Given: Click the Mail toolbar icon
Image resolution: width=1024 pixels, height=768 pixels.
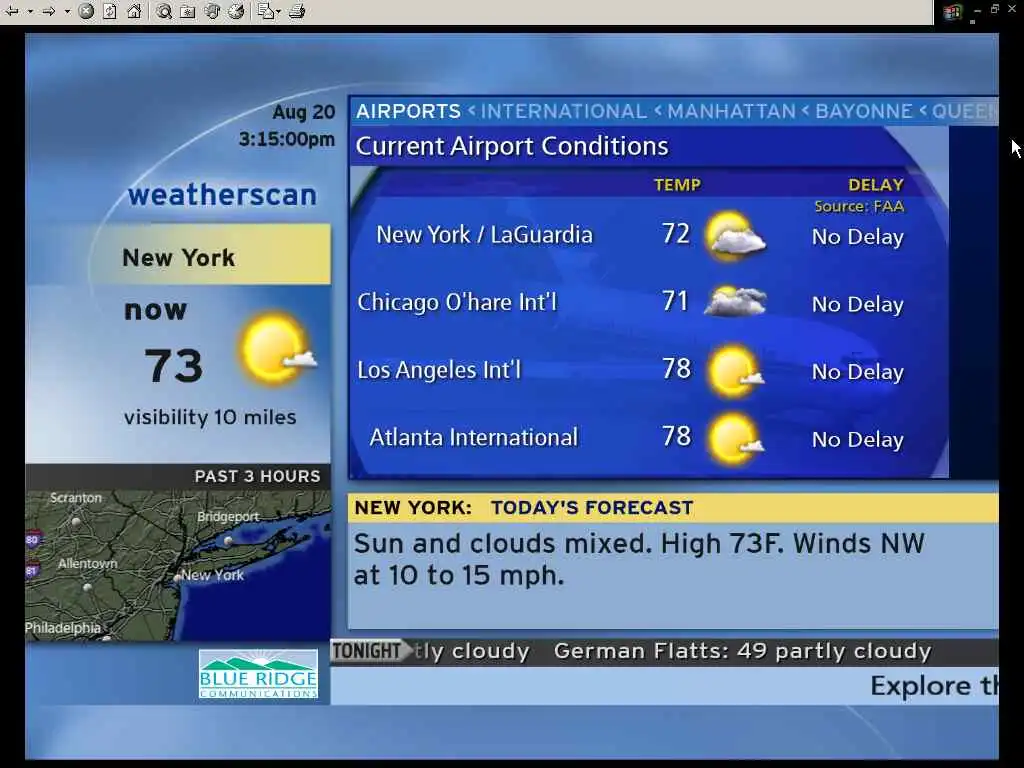Looking at the screenshot, I should (x=266, y=11).
